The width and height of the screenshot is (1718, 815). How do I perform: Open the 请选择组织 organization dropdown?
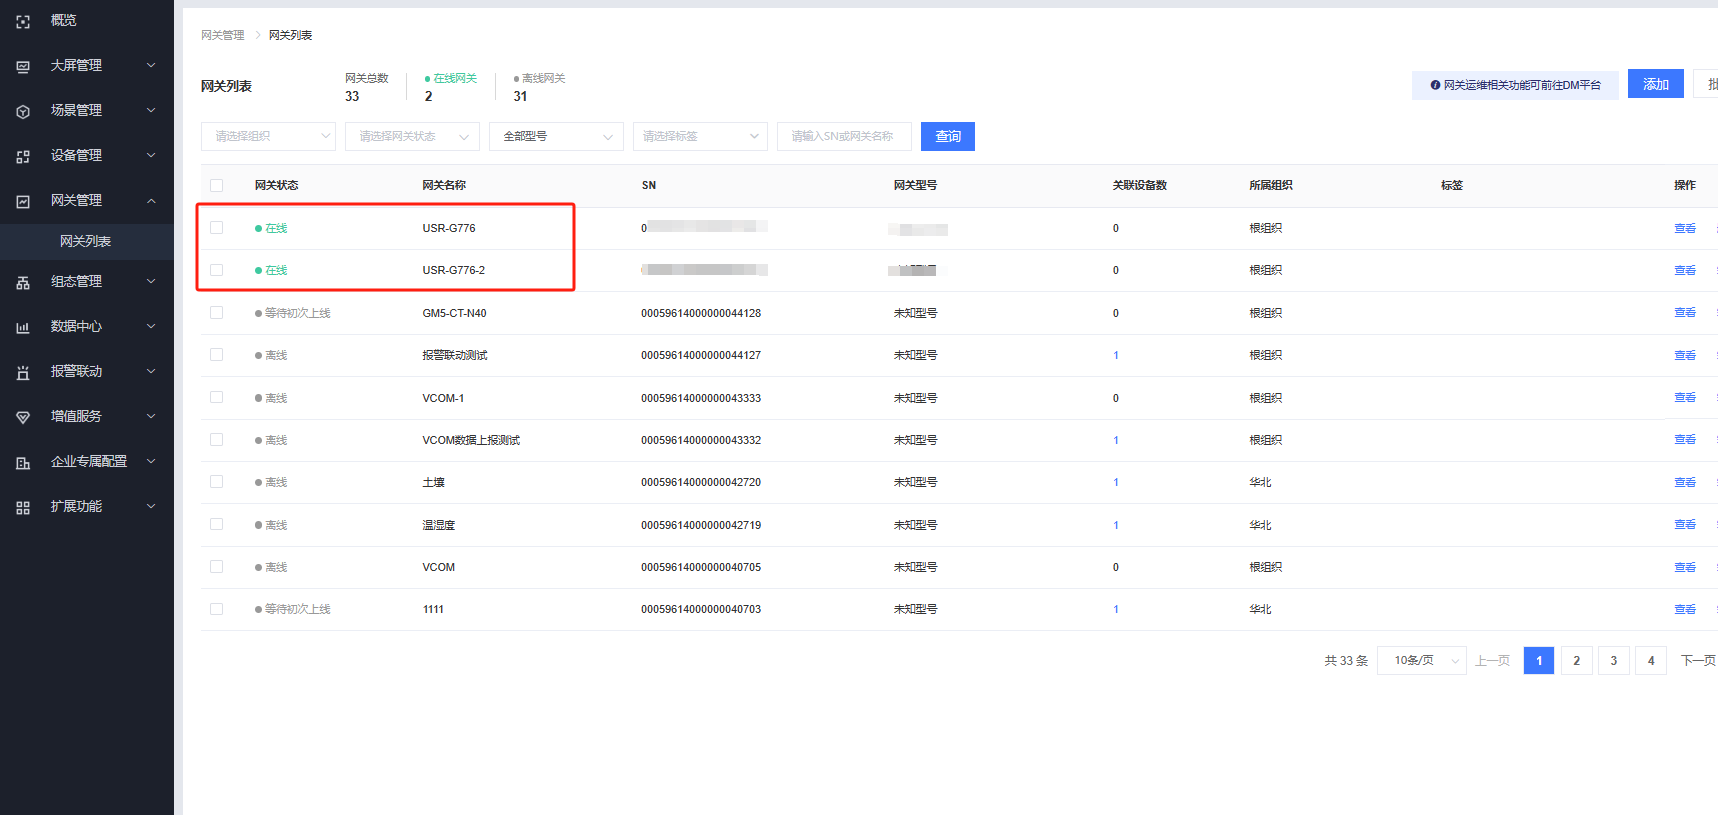tap(268, 136)
